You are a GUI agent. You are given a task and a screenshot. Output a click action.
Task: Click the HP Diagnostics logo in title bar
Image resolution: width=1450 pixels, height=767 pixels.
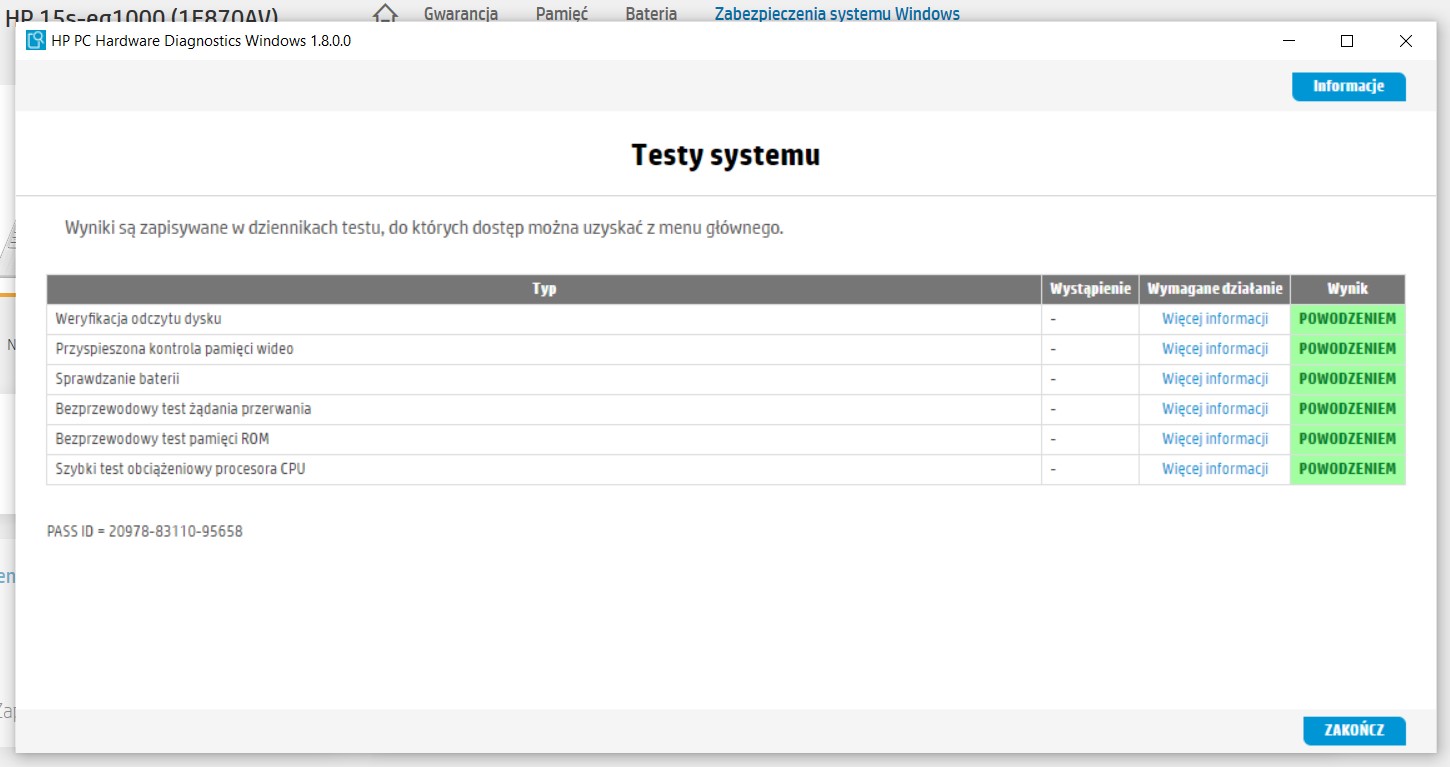(36, 41)
